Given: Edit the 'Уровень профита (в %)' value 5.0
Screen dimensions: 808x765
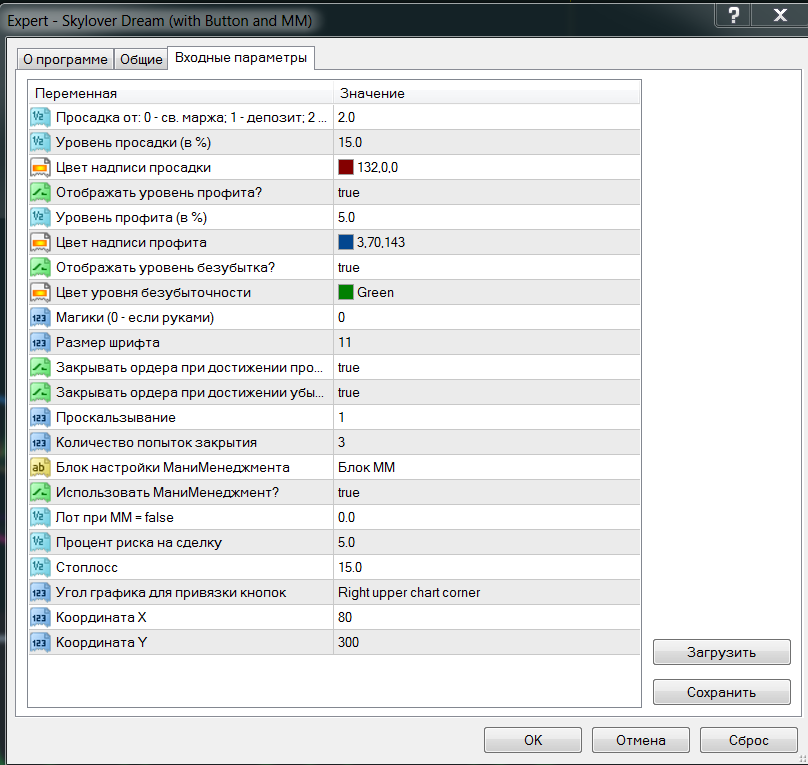Looking at the screenshot, I should click(x=486, y=217).
